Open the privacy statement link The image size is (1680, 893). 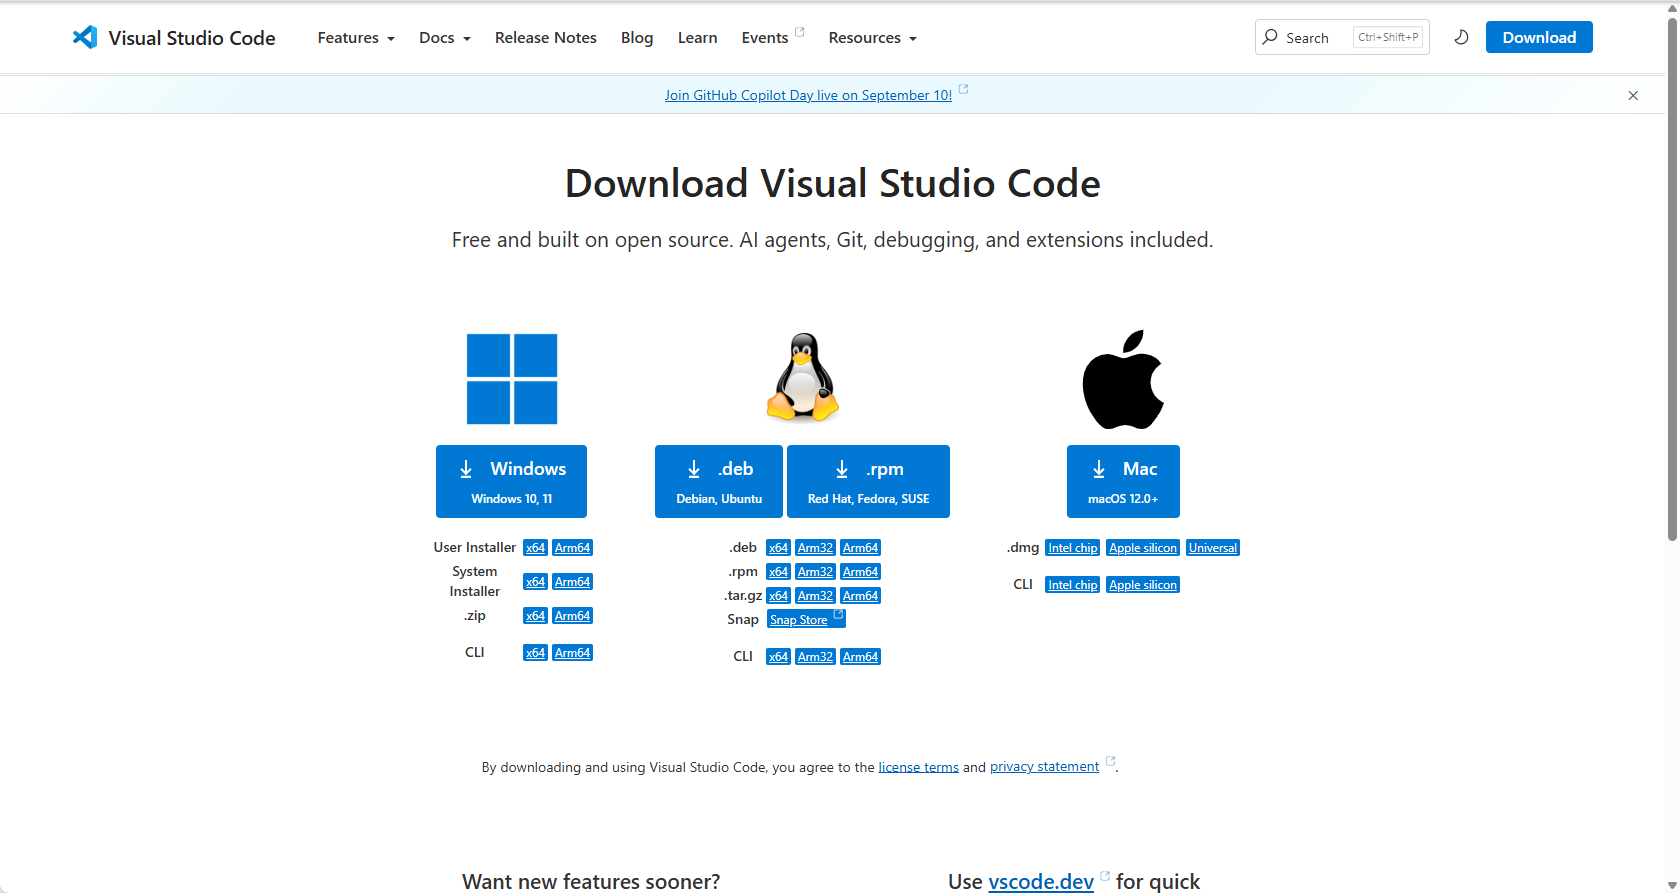point(1044,767)
